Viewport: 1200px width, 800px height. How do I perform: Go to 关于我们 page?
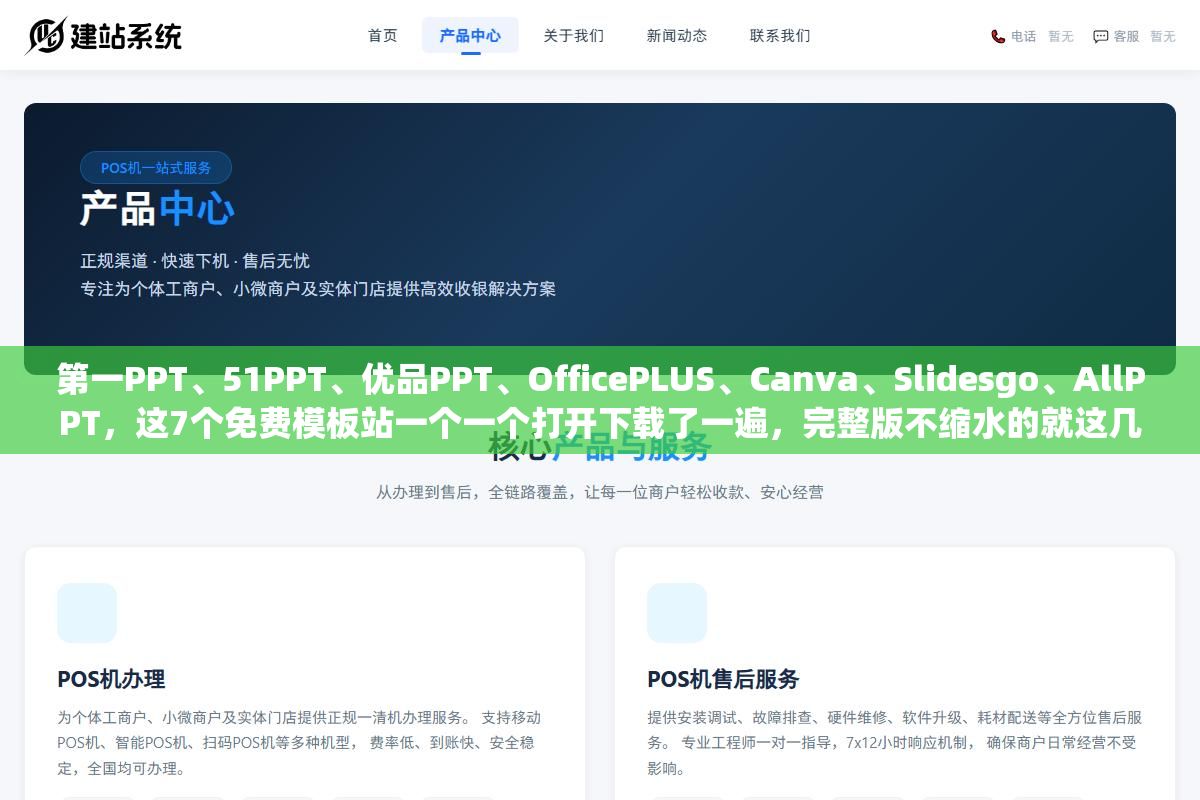574,35
